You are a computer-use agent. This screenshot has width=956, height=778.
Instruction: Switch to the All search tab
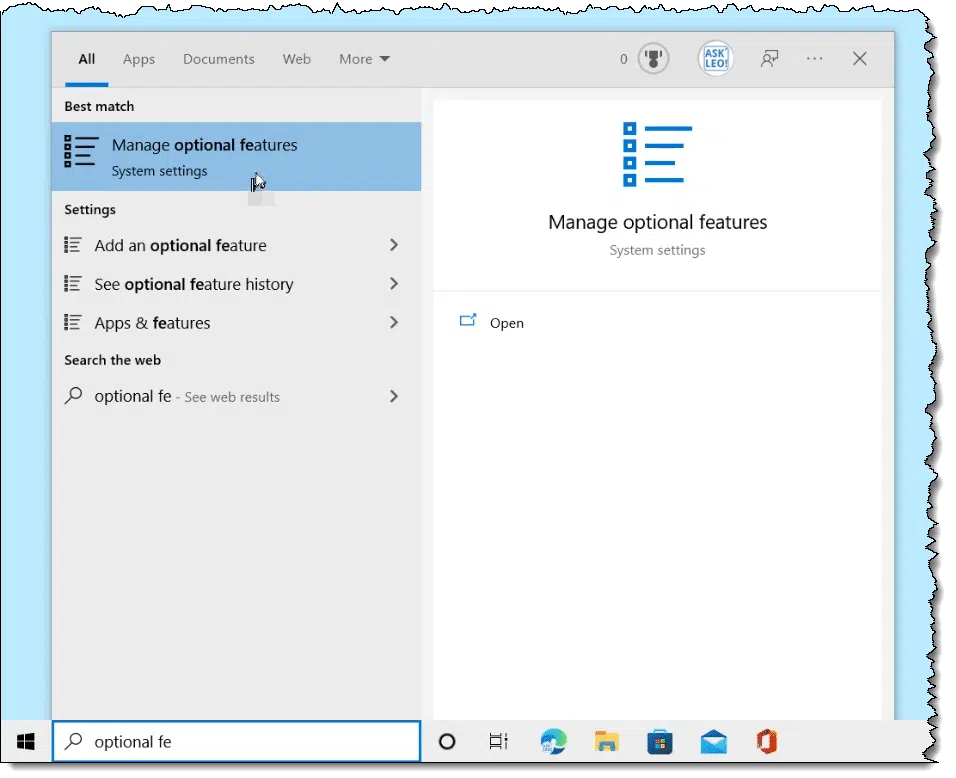tap(87, 59)
